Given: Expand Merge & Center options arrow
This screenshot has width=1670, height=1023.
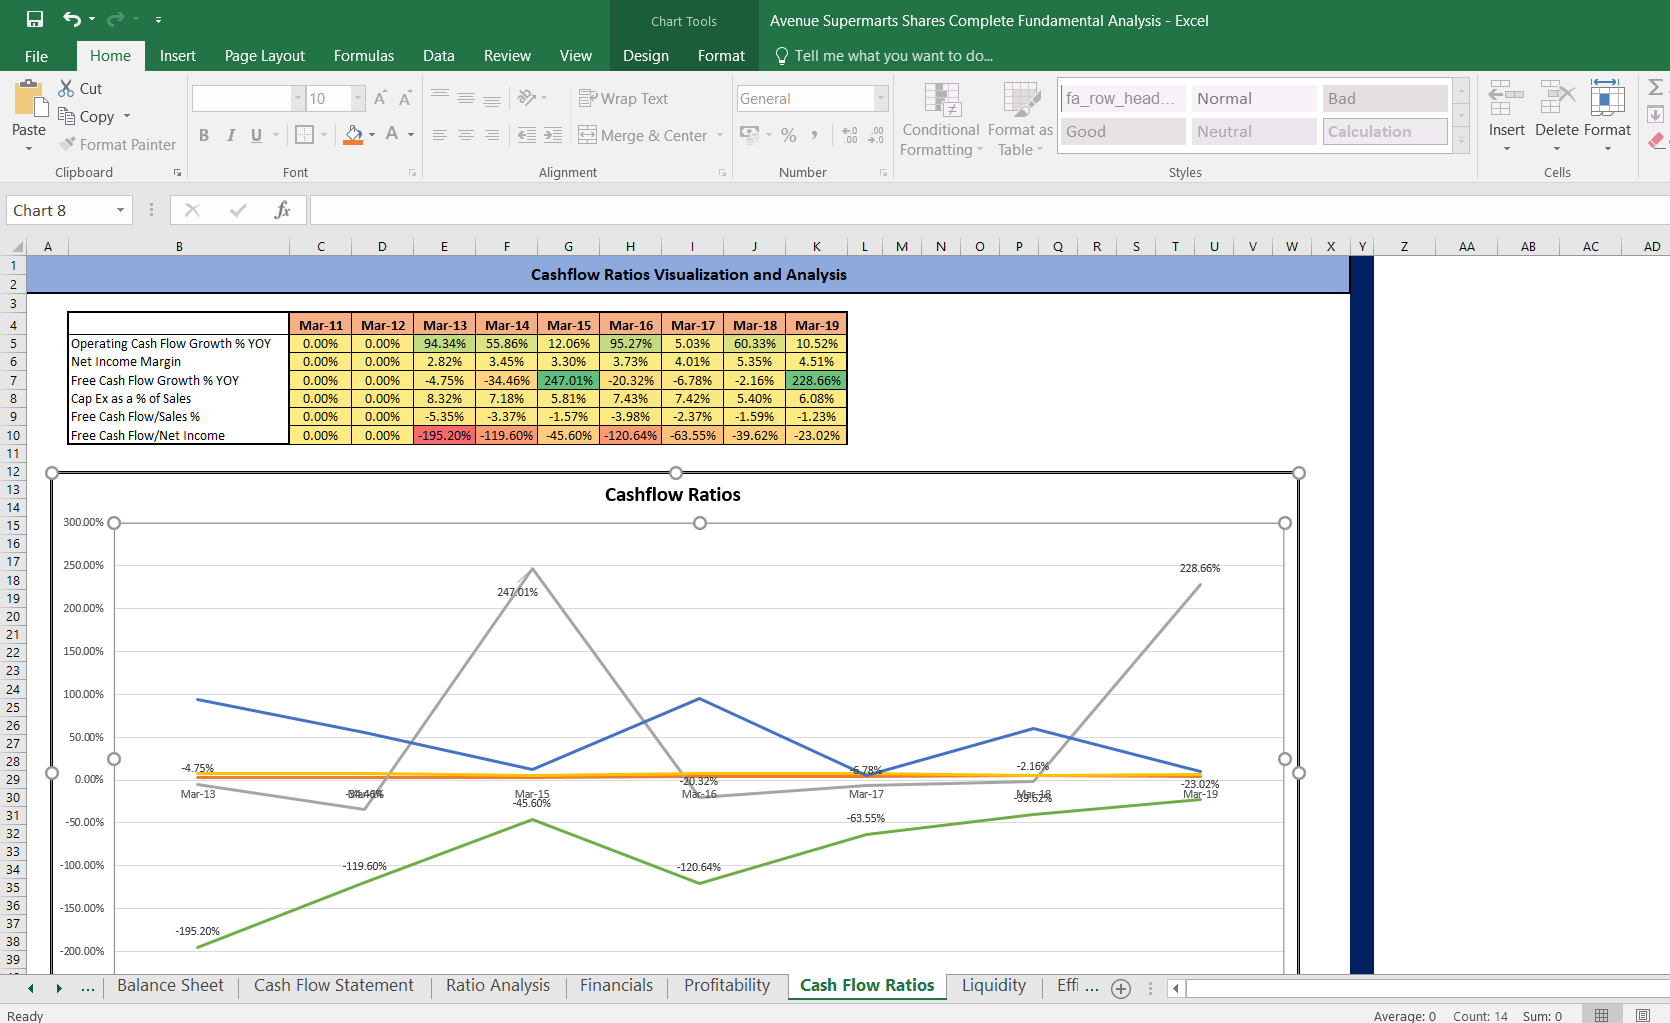Looking at the screenshot, I should [720, 135].
